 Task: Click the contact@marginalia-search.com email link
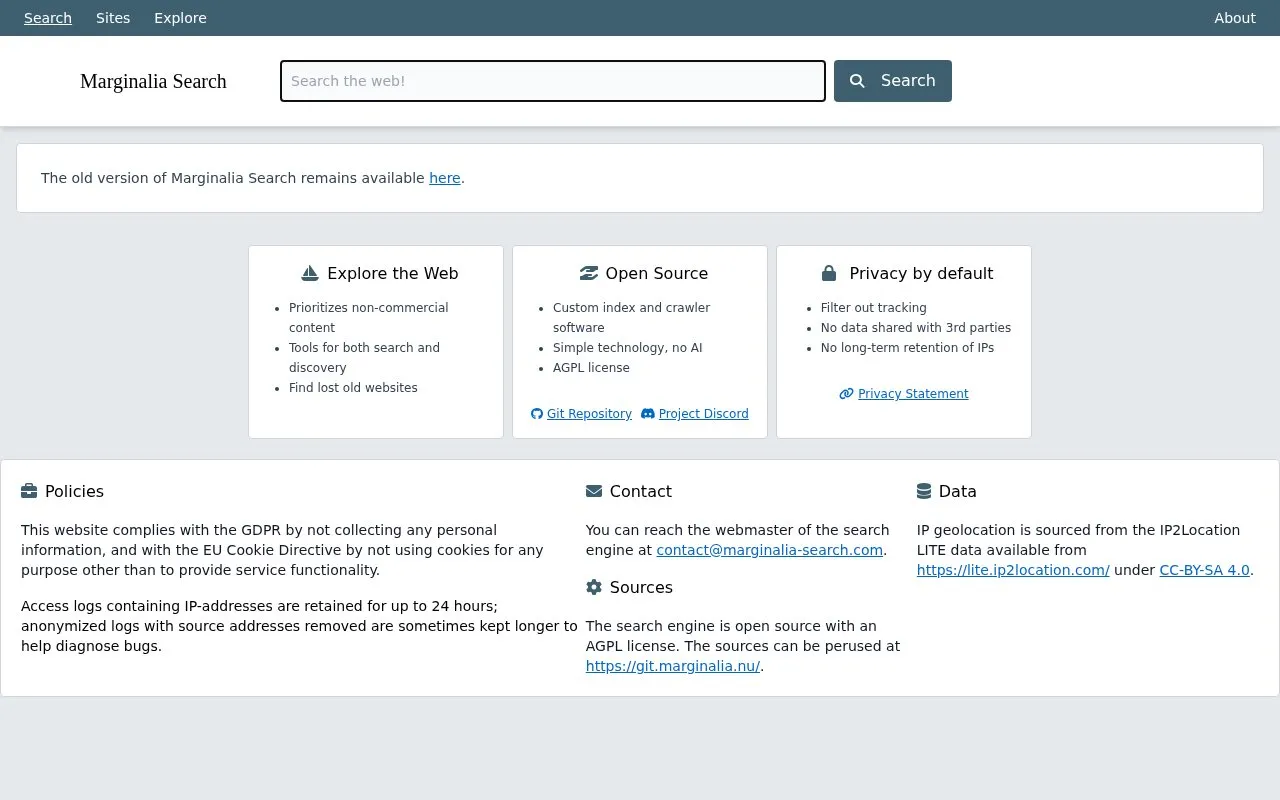click(770, 550)
